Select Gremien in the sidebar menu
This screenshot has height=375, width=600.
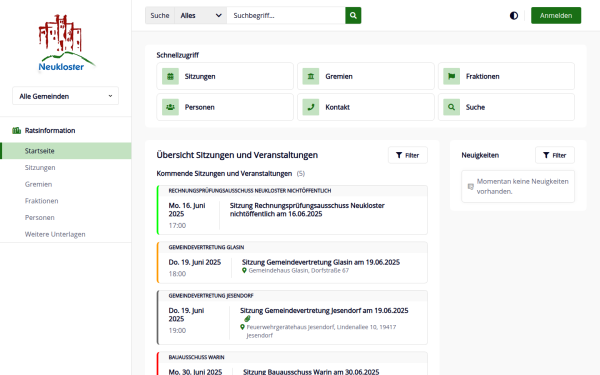click(38, 184)
